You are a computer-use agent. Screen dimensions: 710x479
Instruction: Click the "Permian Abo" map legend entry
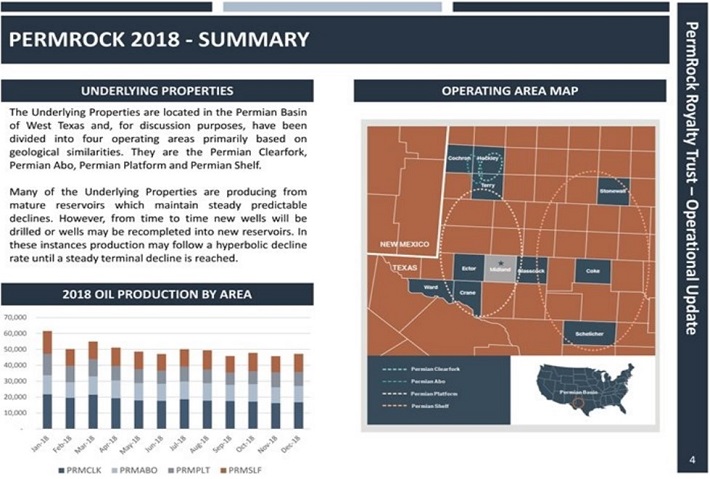click(413, 382)
